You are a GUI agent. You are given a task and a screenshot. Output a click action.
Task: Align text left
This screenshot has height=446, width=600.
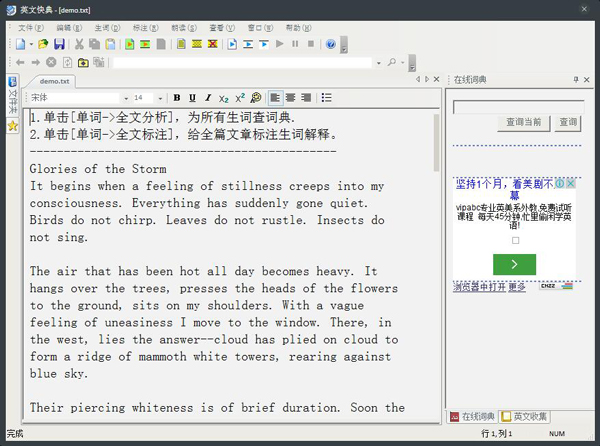[275, 98]
